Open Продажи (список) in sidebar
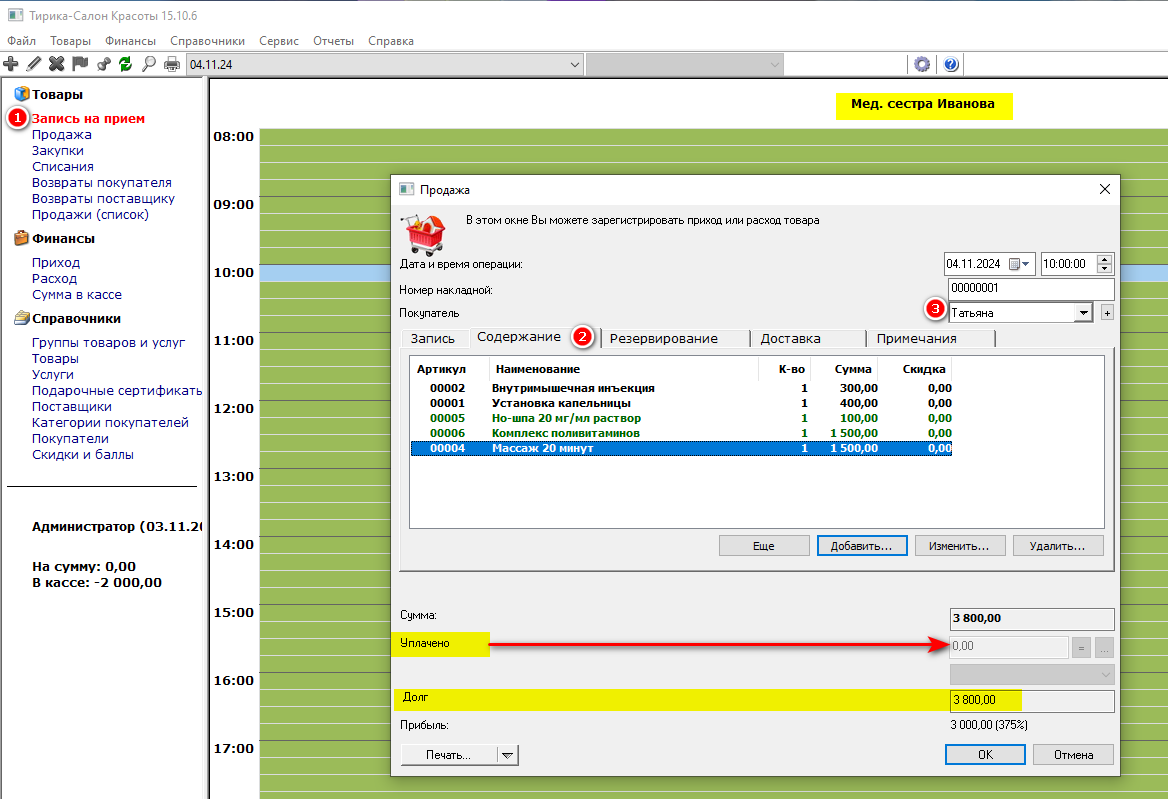The width and height of the screenshot is (1168, 799). [x=90, y=214]
